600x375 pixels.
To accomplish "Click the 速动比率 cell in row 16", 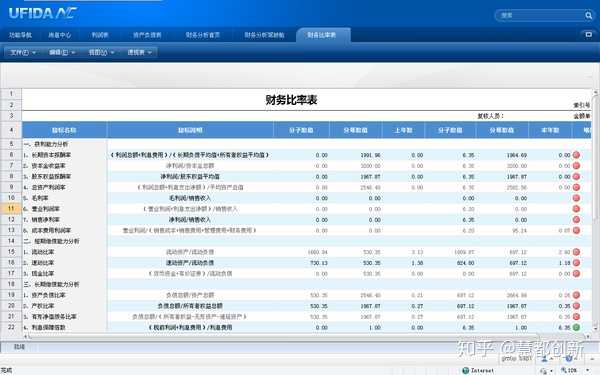I will tap(64, 262).
